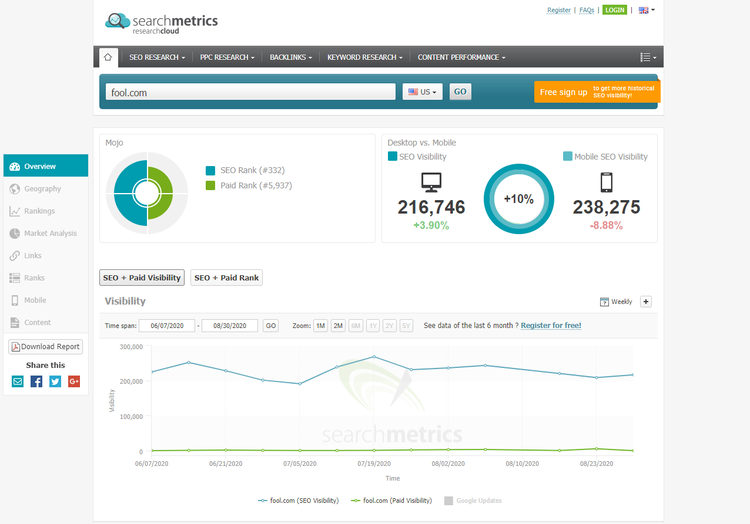Open the list view menu icon in the navbar

[648, 57]
